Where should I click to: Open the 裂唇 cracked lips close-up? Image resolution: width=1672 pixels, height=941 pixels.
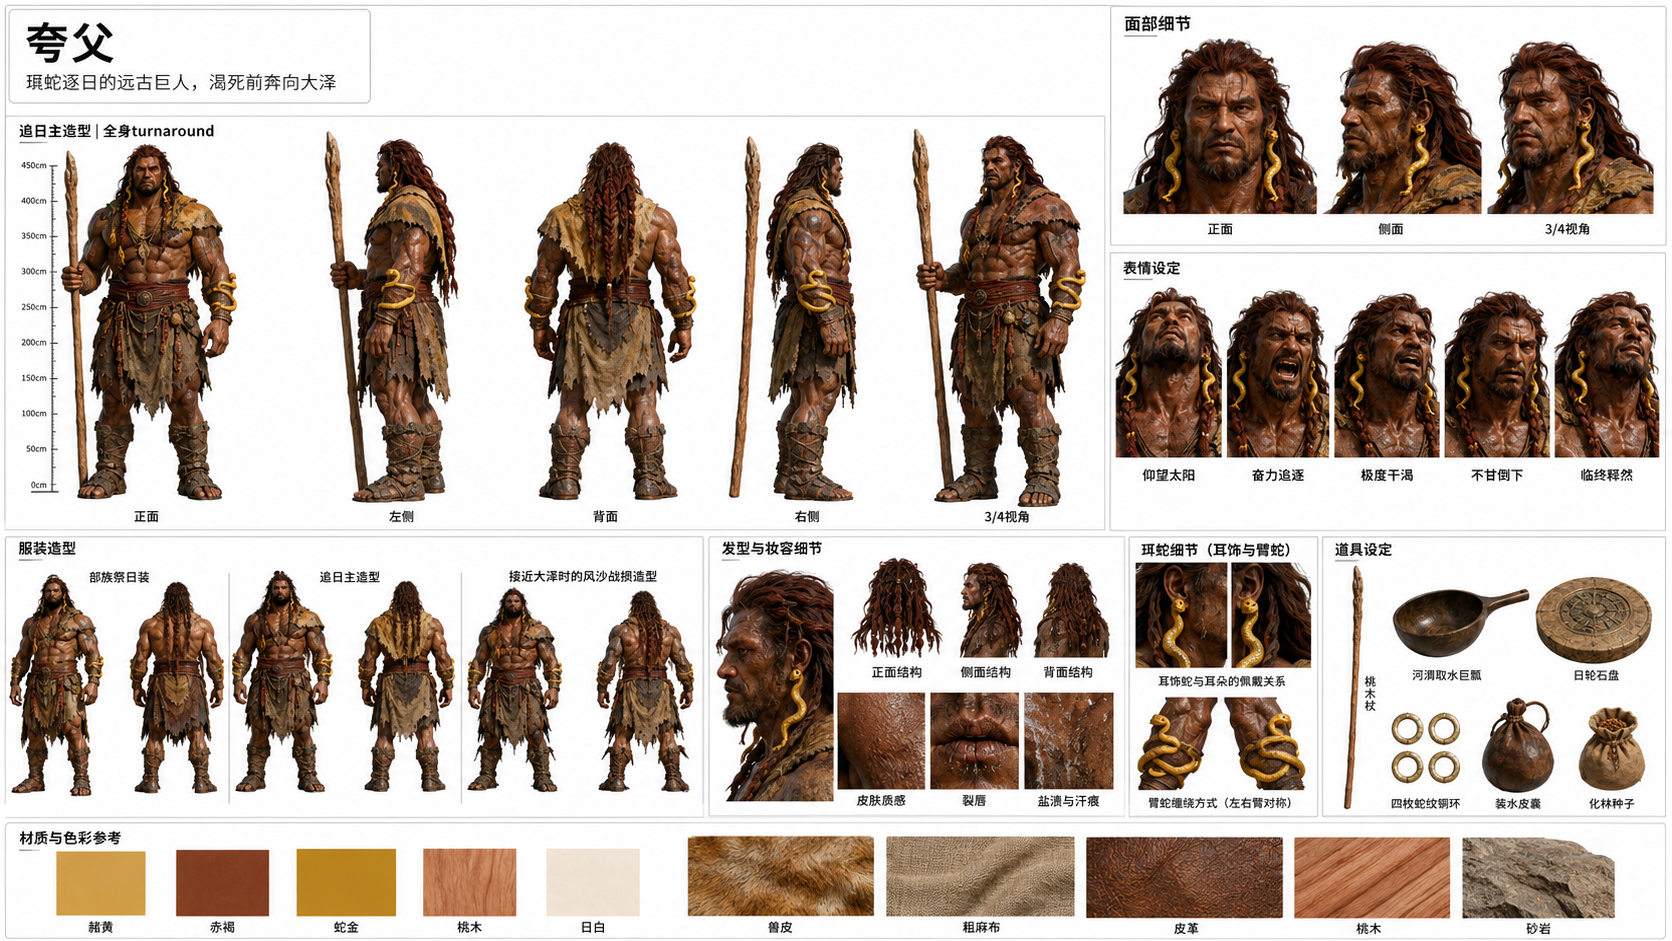click(974, 741)
